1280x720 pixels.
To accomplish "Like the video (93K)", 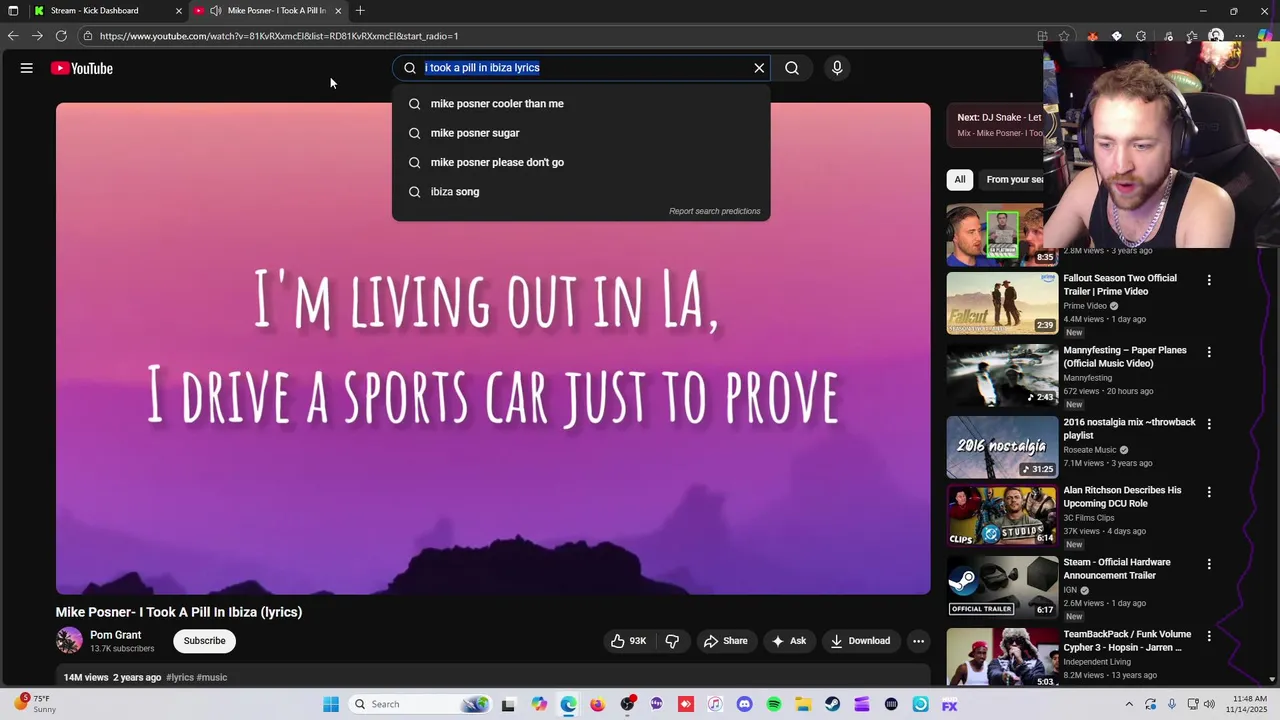I will [x=628, y=641].
